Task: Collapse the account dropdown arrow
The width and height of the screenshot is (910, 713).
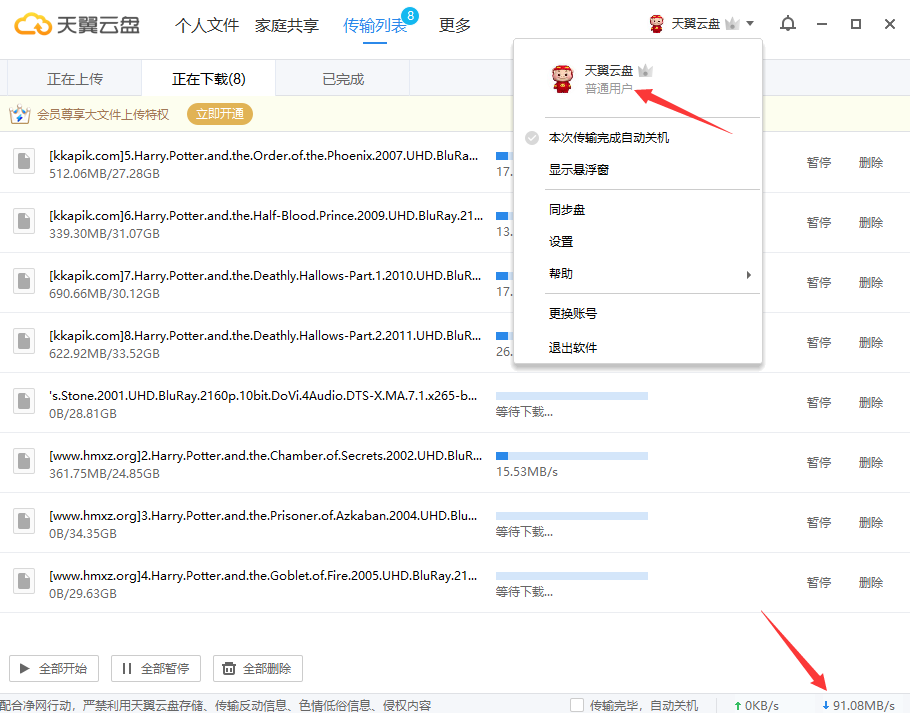Action: pyautogui.click(x=750, y=24)
